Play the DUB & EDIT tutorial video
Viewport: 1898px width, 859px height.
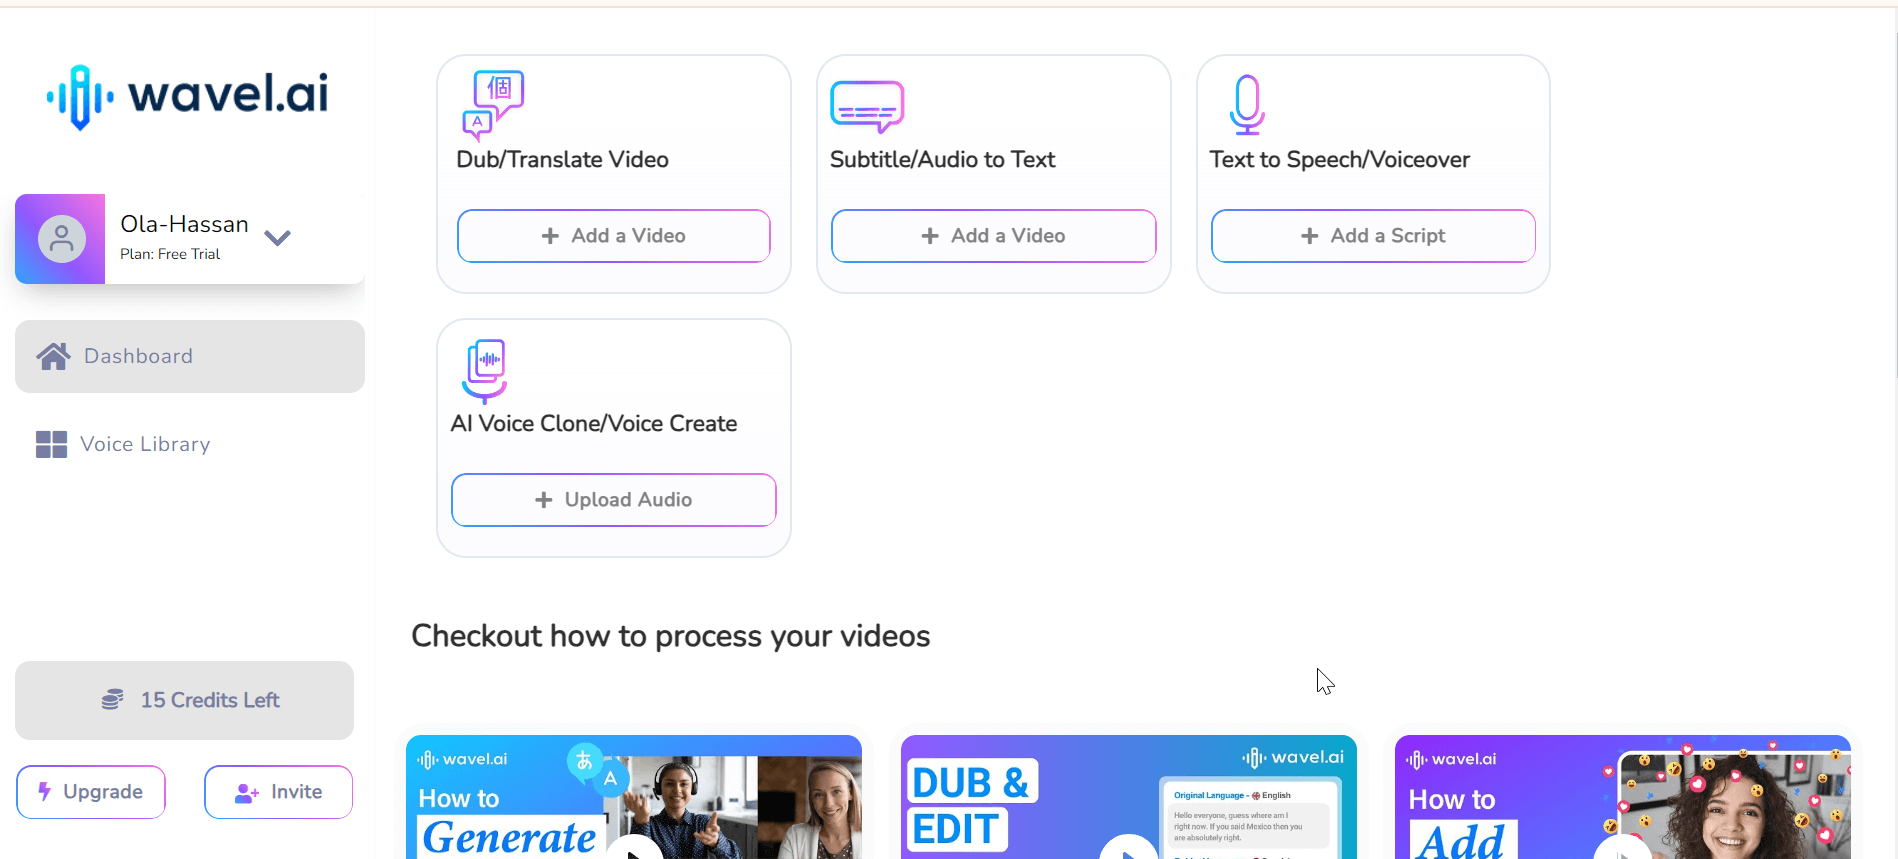(x=1129, y=847)
